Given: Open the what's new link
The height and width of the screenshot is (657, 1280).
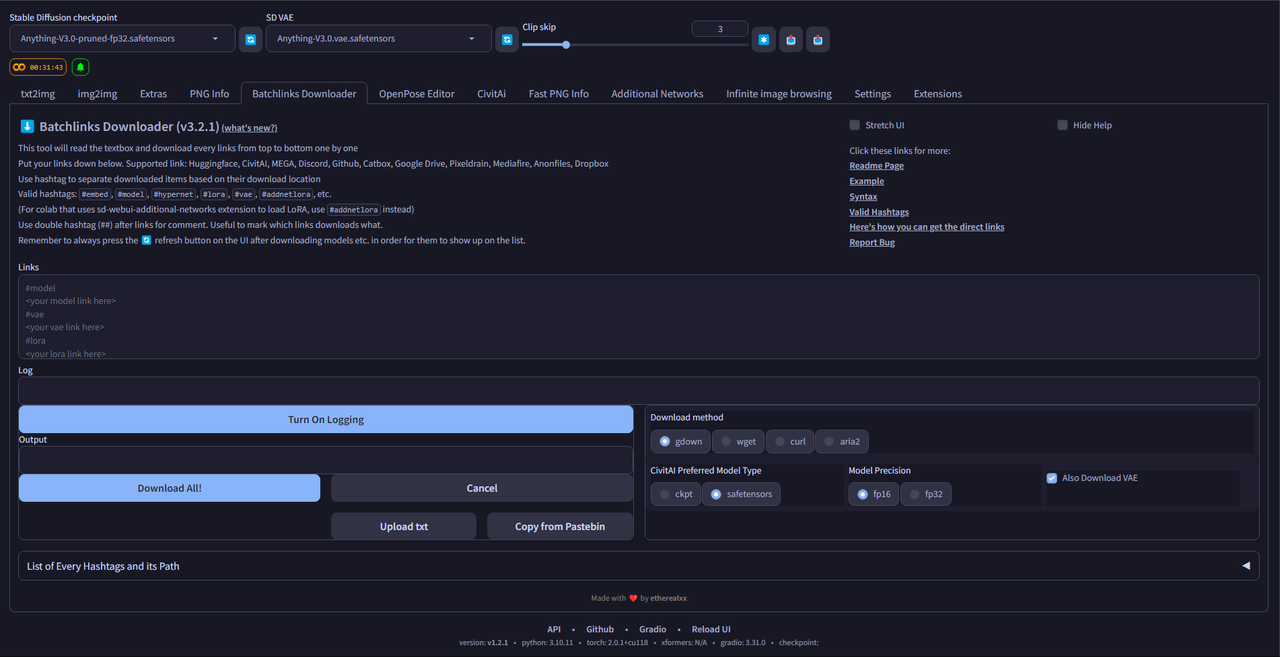Looking at the screenshot, I should pos(249,128).
